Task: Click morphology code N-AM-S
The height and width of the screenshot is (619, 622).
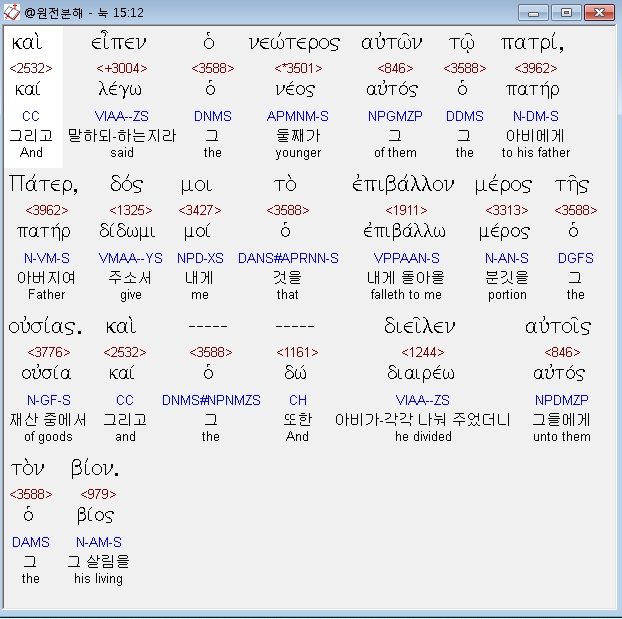Action: [98, 542]
